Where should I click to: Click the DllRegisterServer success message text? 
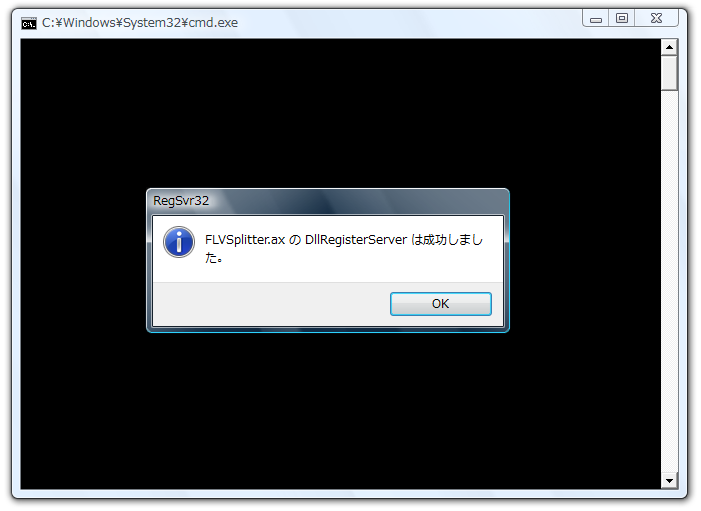344,248
